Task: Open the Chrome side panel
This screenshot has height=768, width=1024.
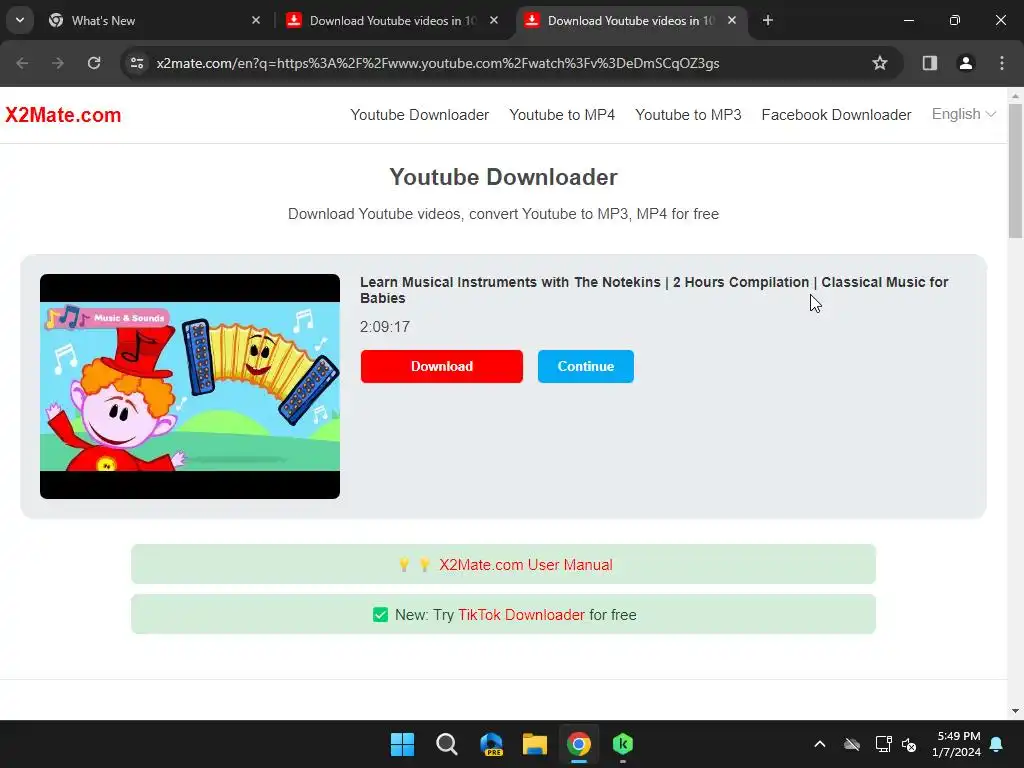Action: click(929, 63)
